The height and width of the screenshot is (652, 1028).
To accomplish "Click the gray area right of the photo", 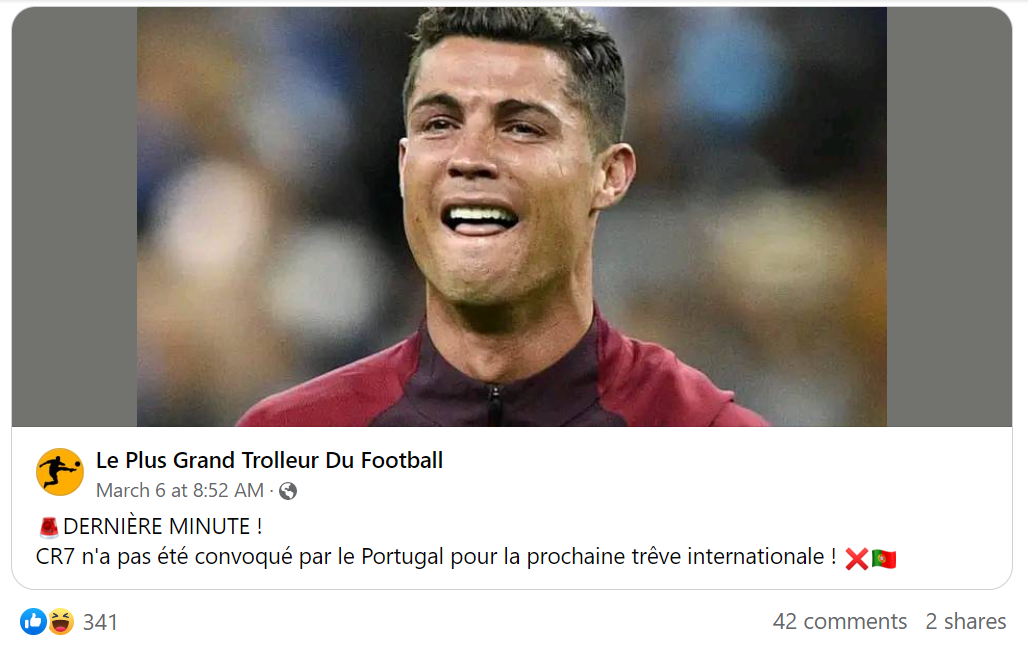I will click(x=949, y=216).
